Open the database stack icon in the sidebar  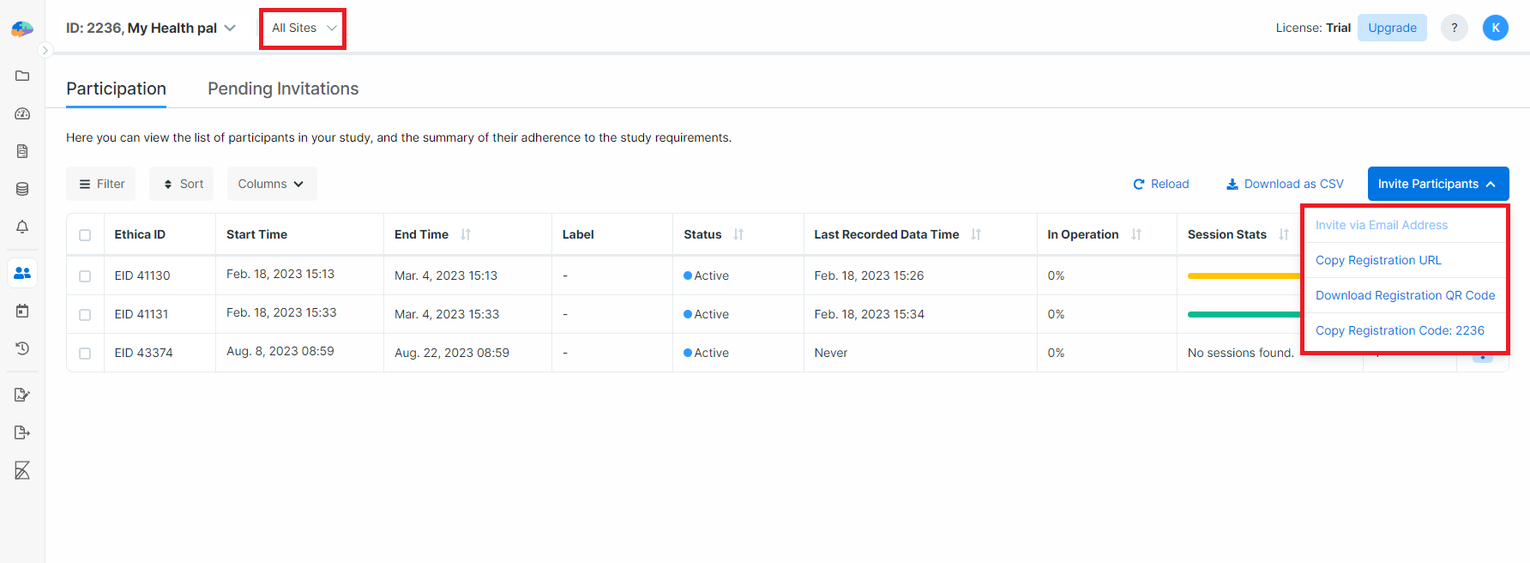click(x=22, y=189)
